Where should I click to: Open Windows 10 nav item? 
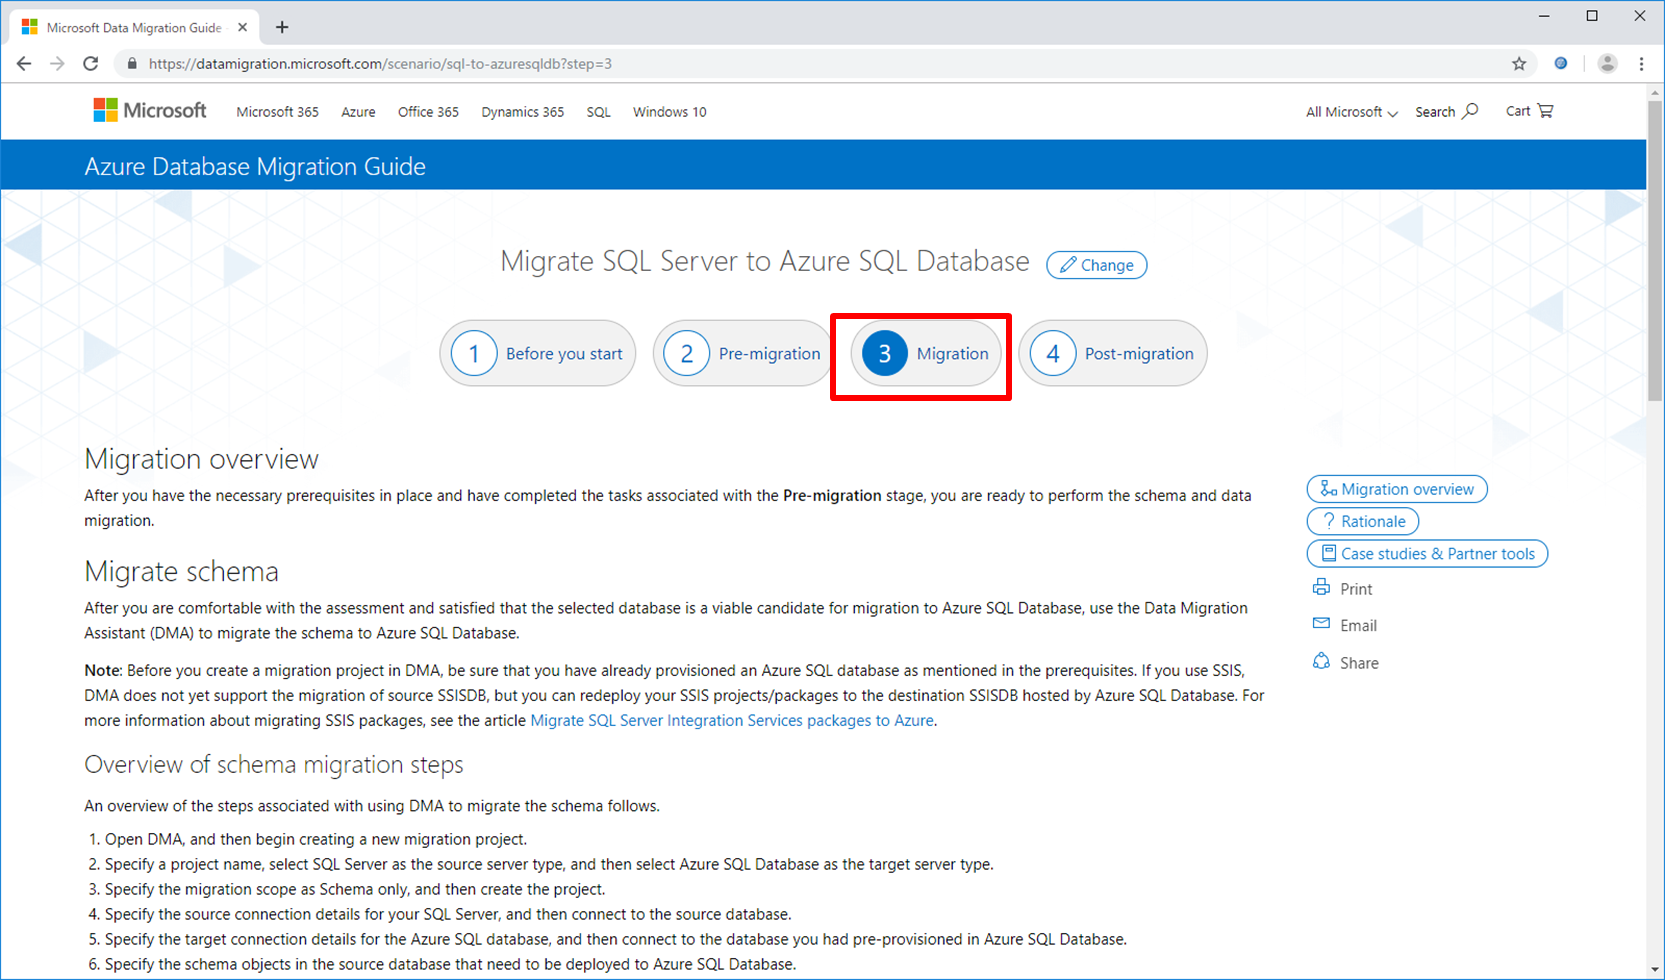point(669,112)
